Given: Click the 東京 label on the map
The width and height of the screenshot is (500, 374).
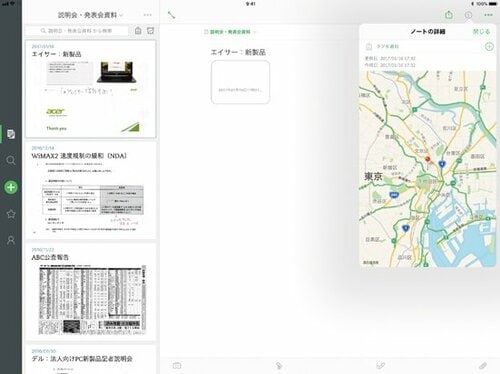Looking at the screenshot, I should (x=373, y=176).
